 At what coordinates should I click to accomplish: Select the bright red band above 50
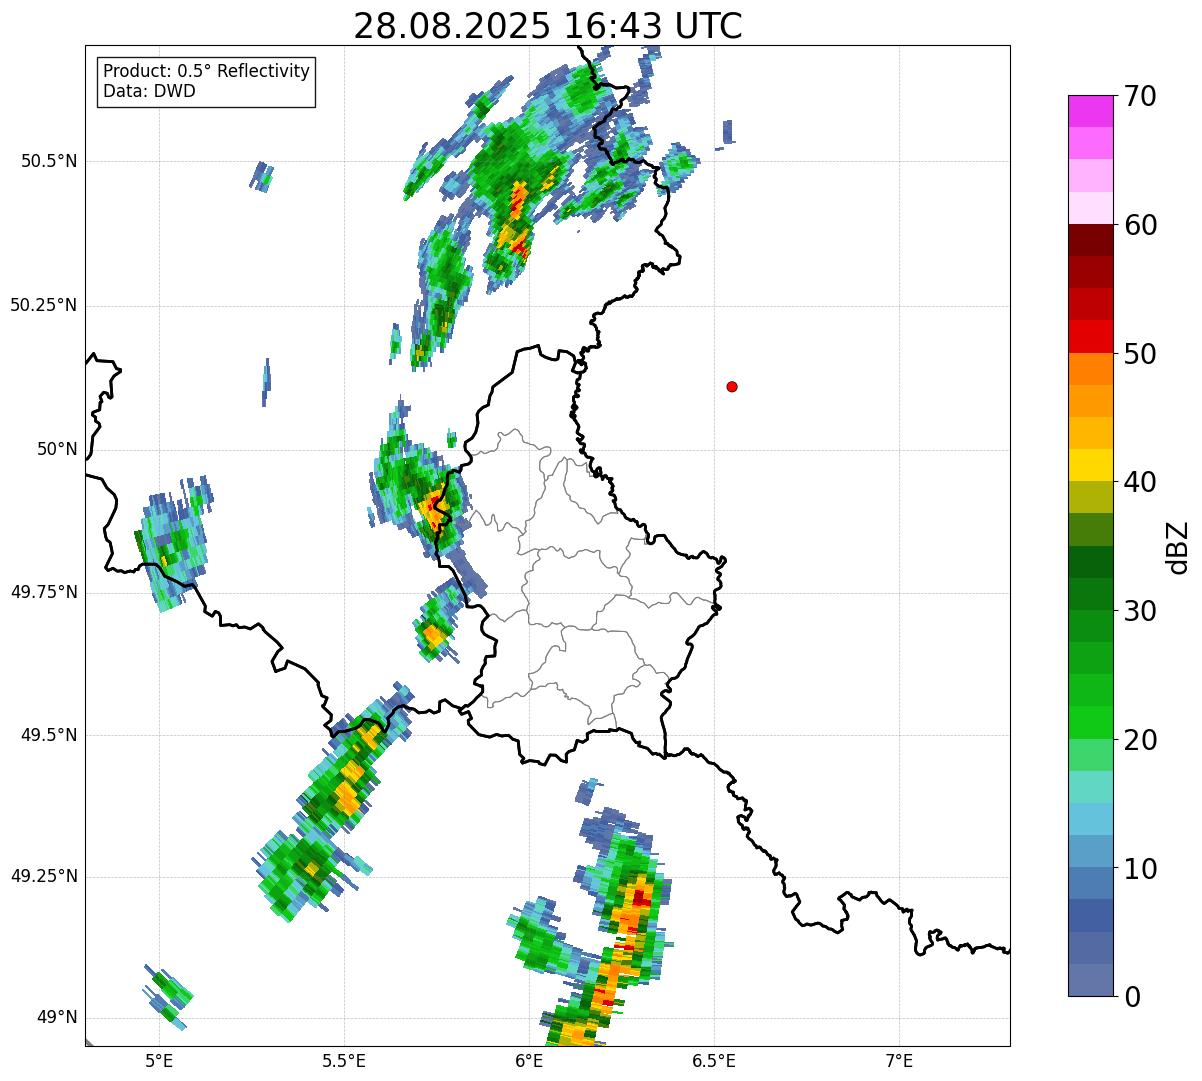pos(1090,336)
